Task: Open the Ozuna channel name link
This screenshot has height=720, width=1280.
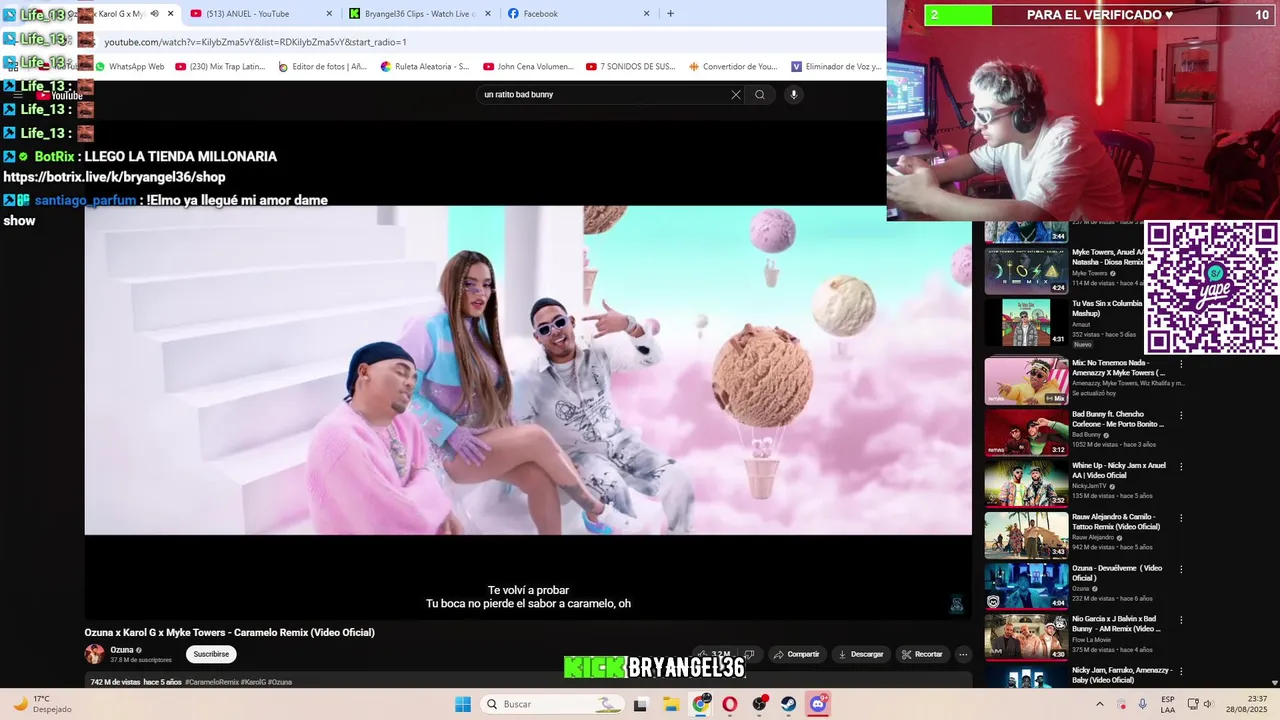Action: 122,650
